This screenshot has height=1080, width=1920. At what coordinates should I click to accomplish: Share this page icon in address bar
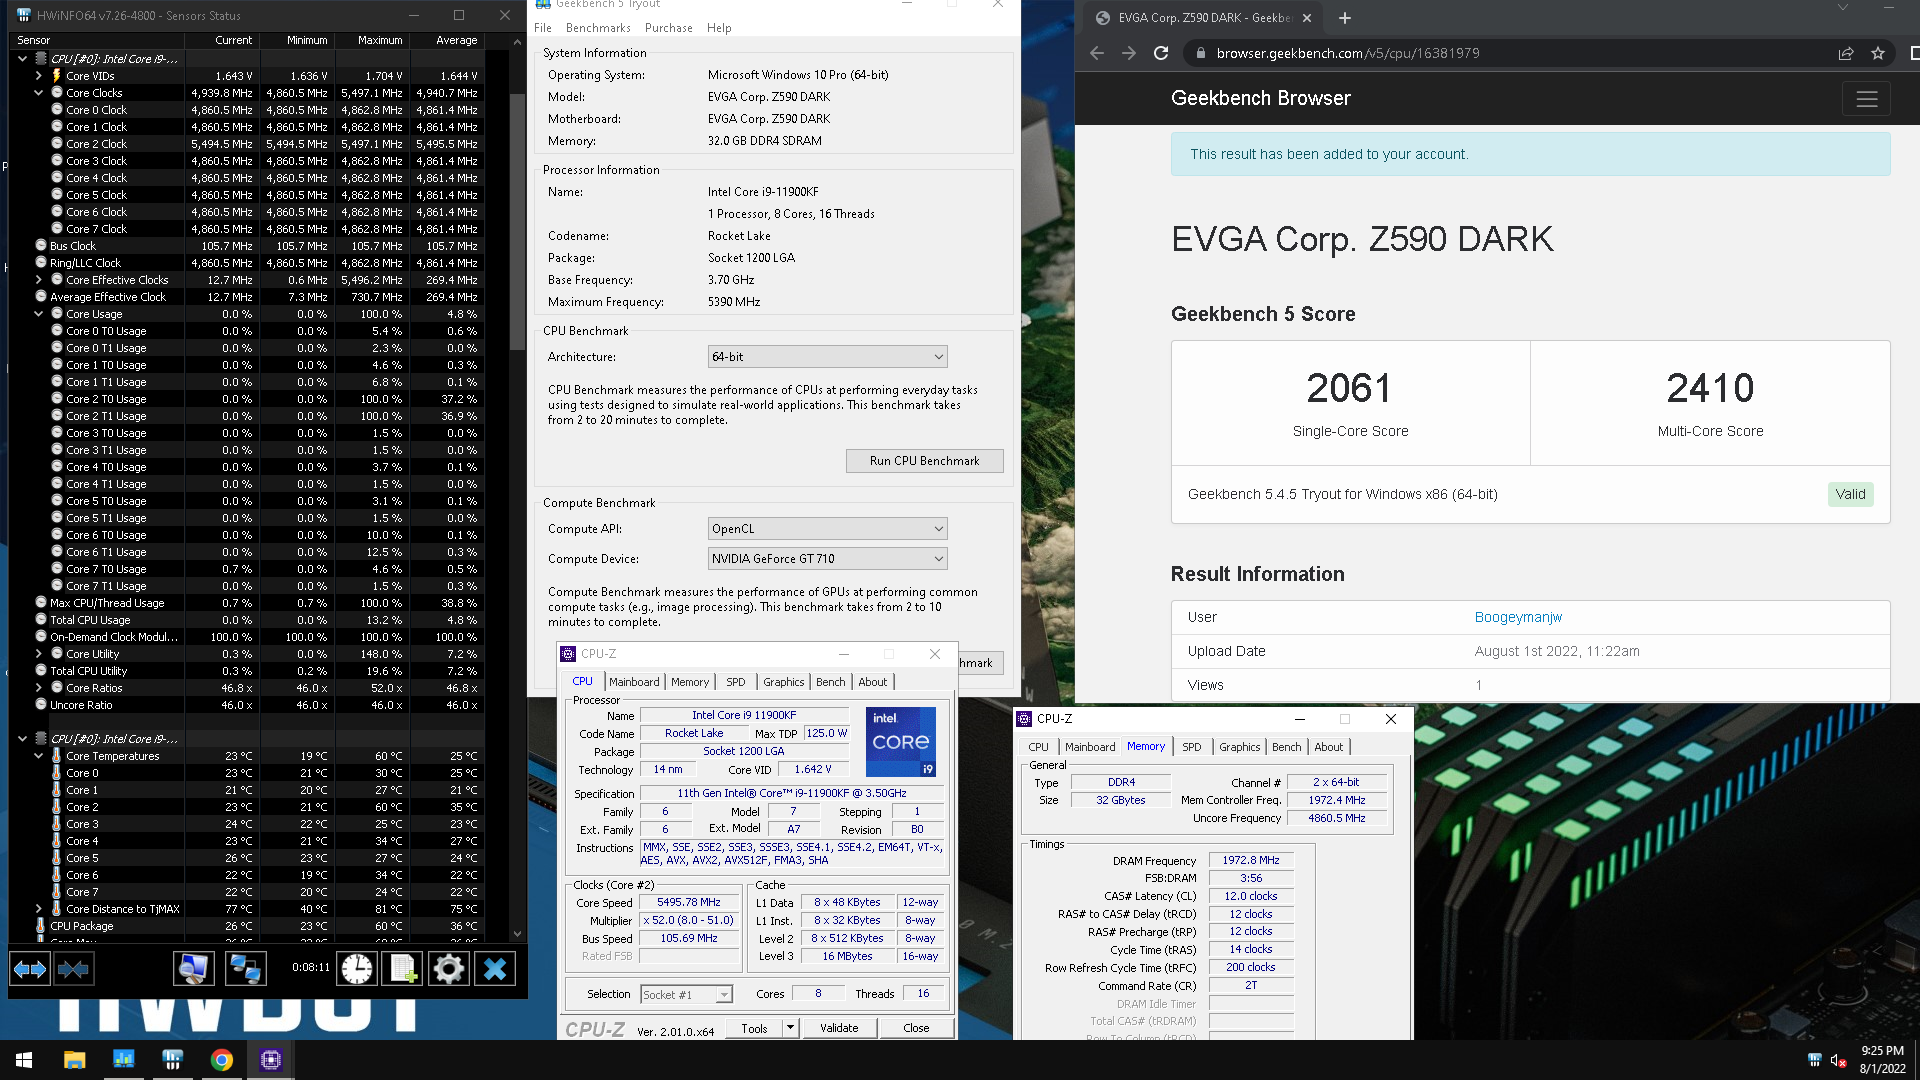[1846, 53]
